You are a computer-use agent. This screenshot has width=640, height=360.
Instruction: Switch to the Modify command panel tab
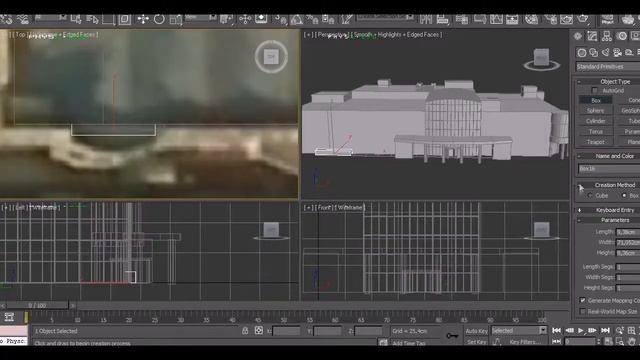click(592, 36)
